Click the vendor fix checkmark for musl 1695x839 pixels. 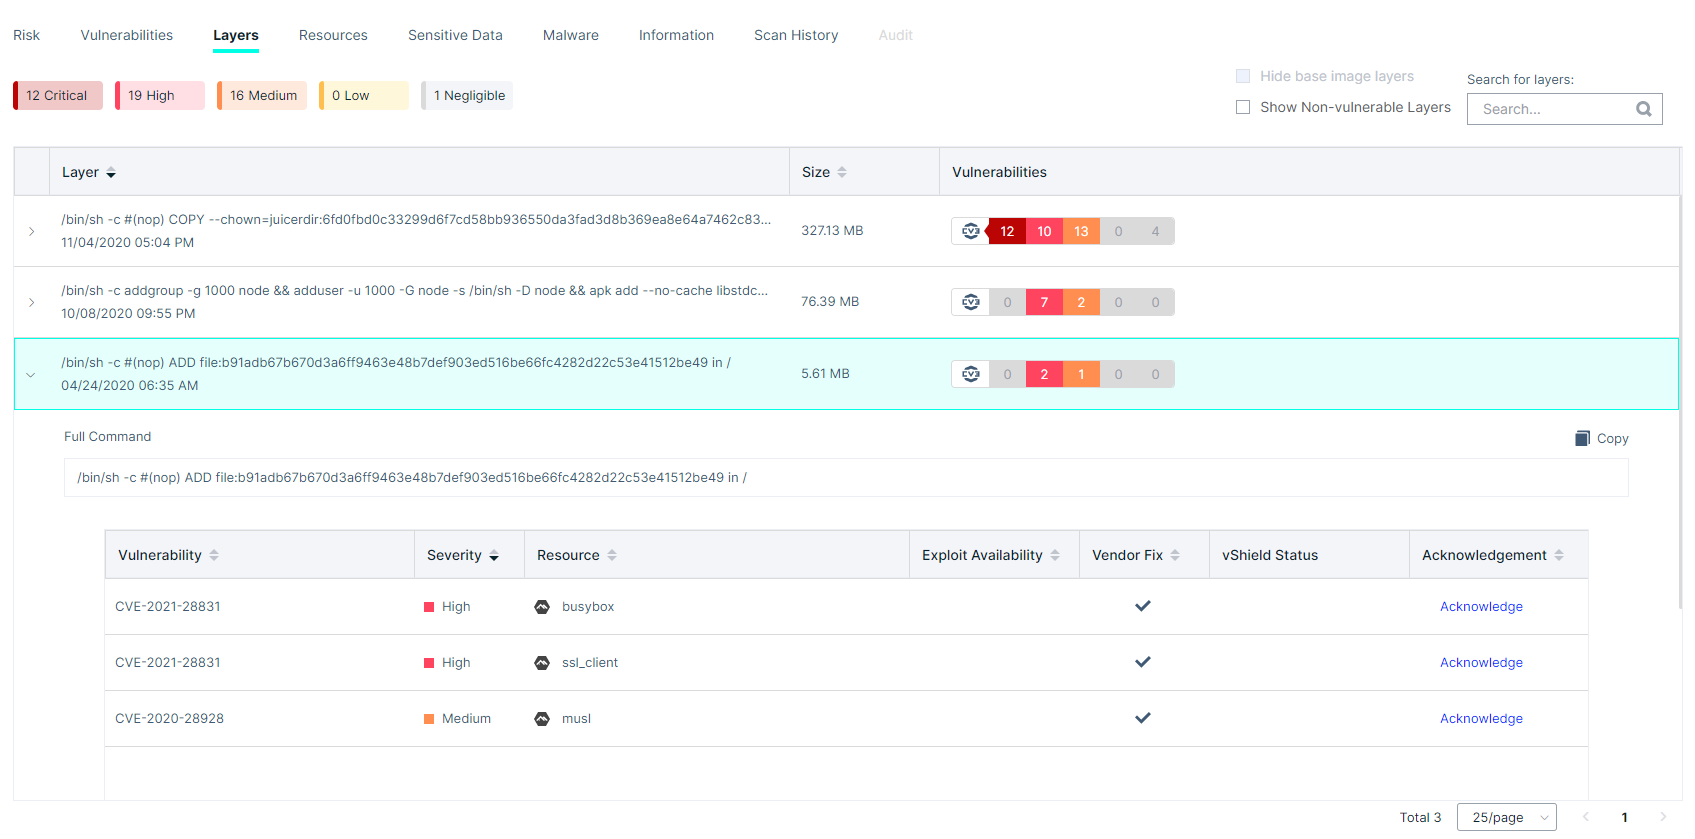pos(1143,718)
